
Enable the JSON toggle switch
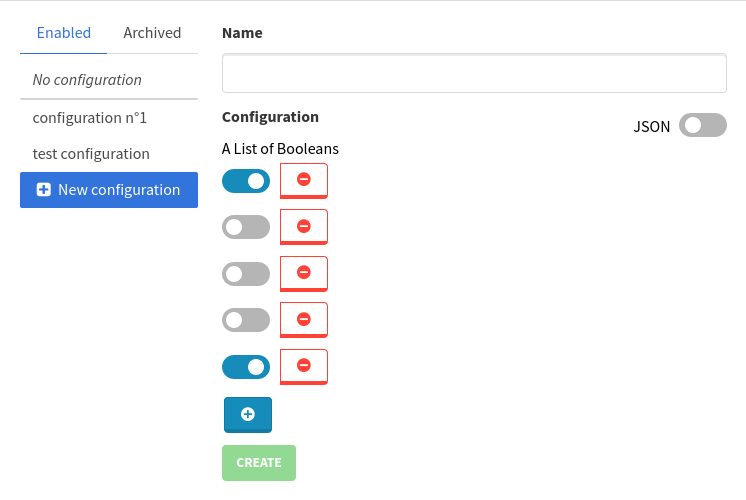(702, 126)
